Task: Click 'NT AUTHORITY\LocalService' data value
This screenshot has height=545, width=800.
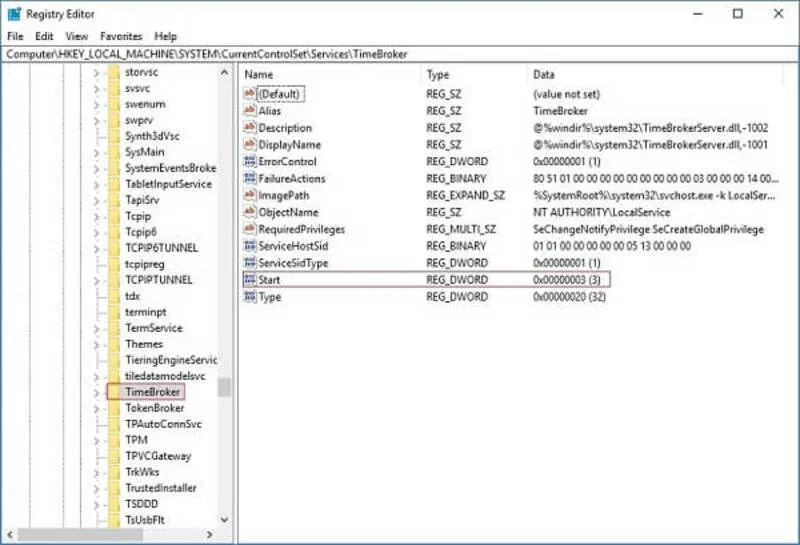Action: click(x=602, y=212)
